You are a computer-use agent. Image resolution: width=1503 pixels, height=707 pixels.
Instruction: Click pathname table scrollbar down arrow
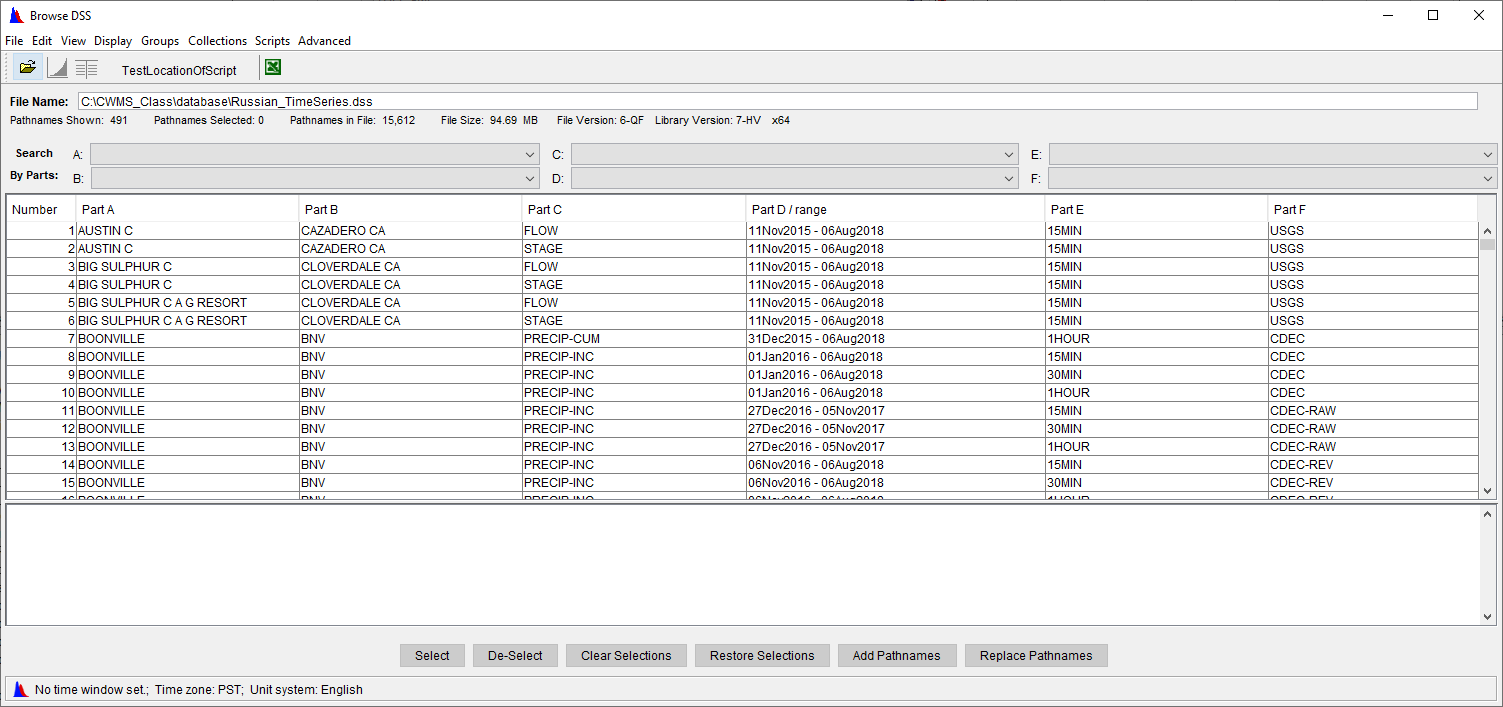pyautogui.click(x=1488, y=490)
